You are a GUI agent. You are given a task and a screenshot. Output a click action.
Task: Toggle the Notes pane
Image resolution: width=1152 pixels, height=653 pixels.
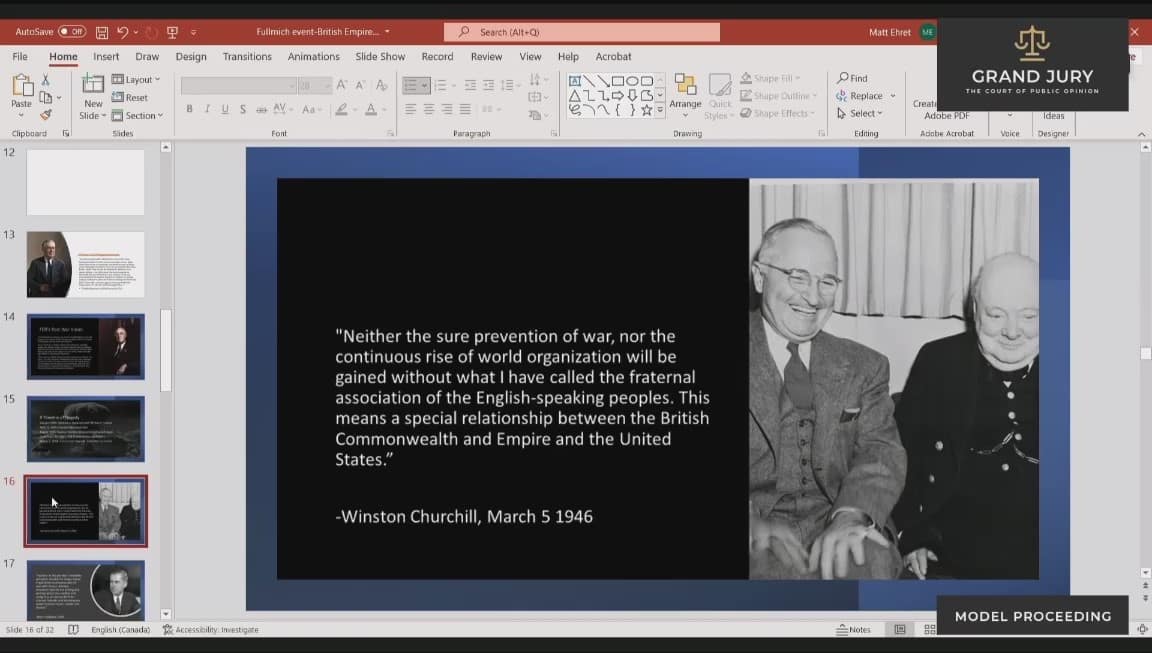(x=853, y=629)
